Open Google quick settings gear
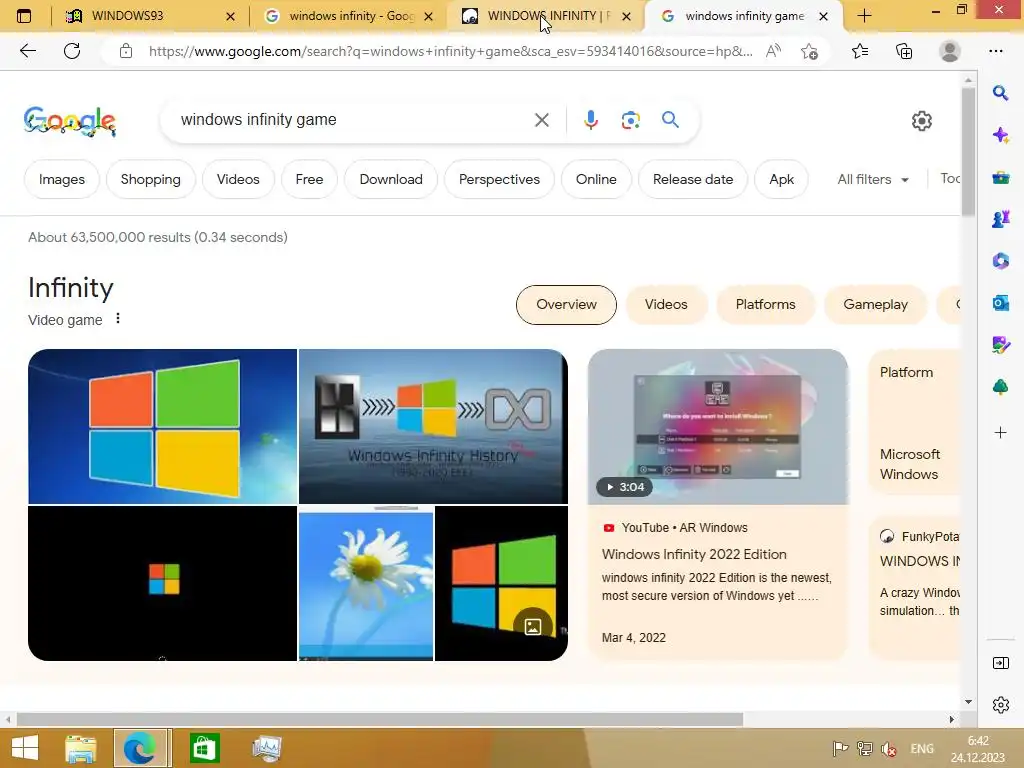This screenshot has height=768, width=1024. (921, 121)
